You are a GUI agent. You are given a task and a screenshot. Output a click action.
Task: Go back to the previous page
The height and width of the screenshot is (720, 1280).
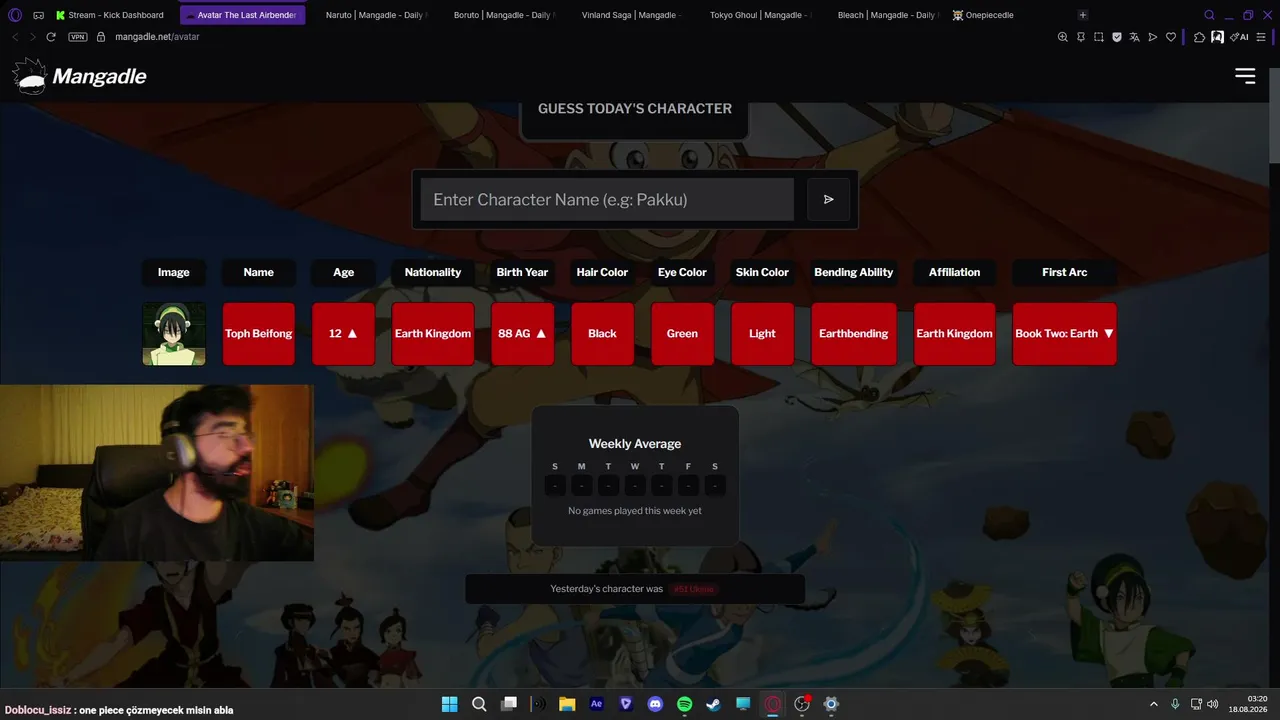15,37
